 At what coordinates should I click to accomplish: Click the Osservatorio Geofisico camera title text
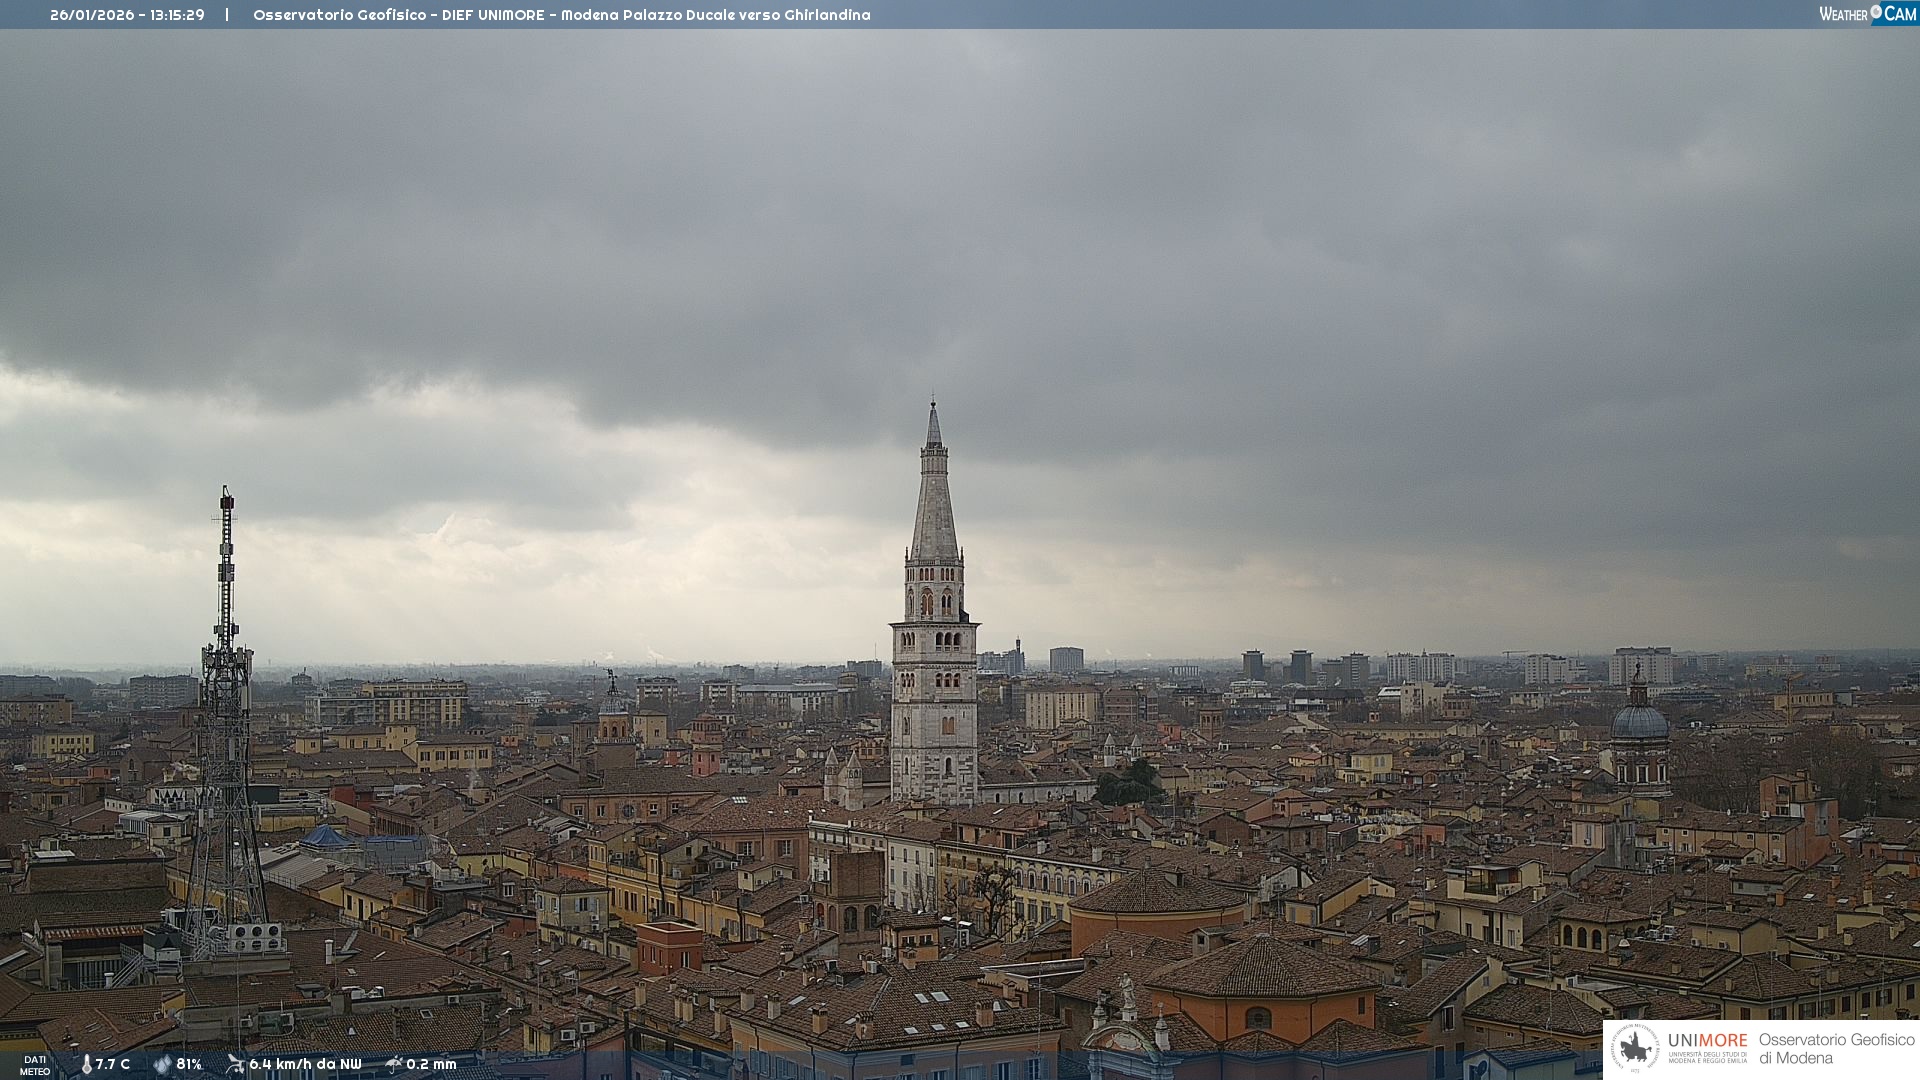coord(561,15)
